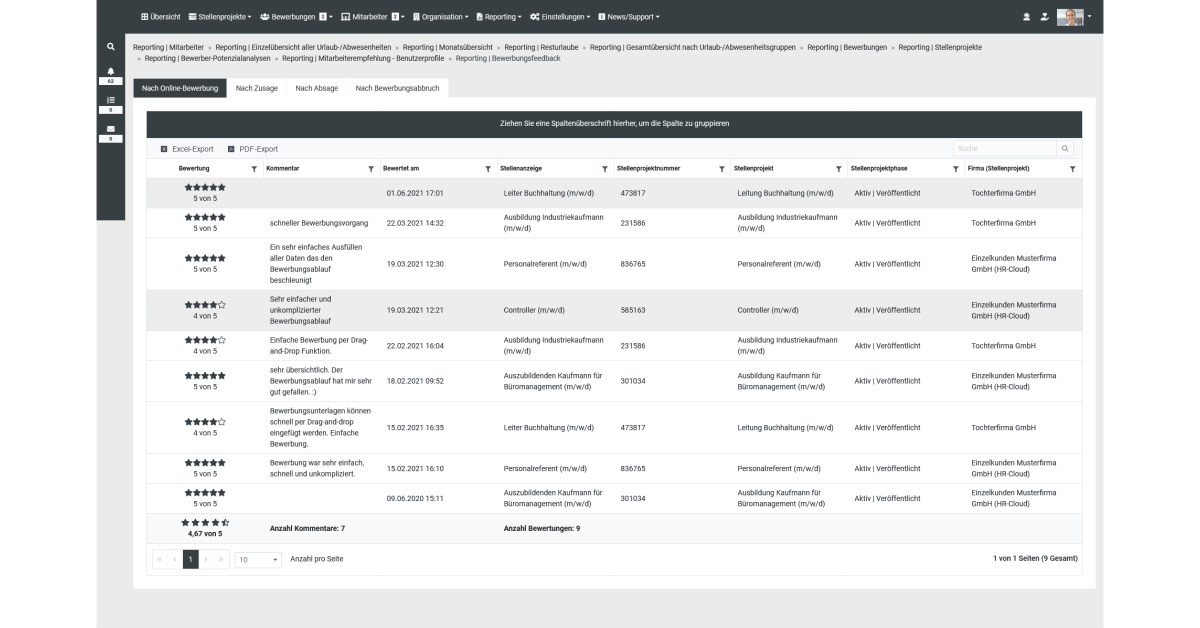Open the Reporting dropdown menu
This screenshot has width=1200, height=628.
coord(498,17)
